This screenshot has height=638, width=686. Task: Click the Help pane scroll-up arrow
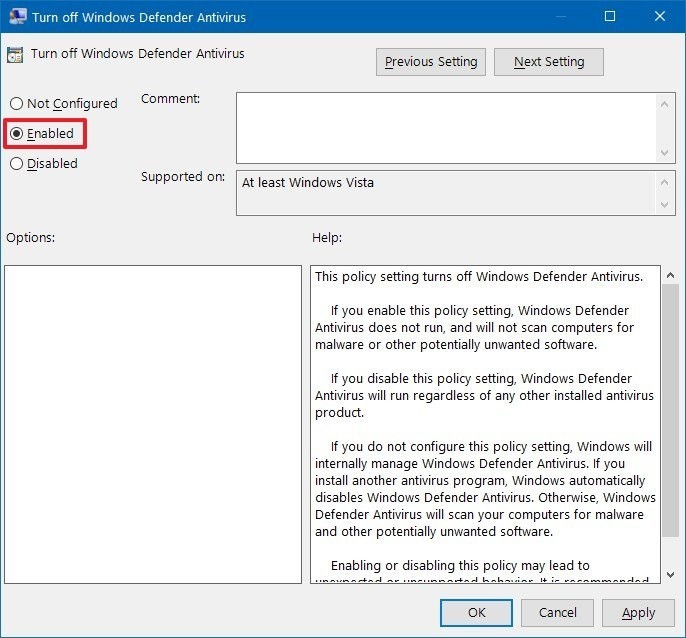click(669, 275)
